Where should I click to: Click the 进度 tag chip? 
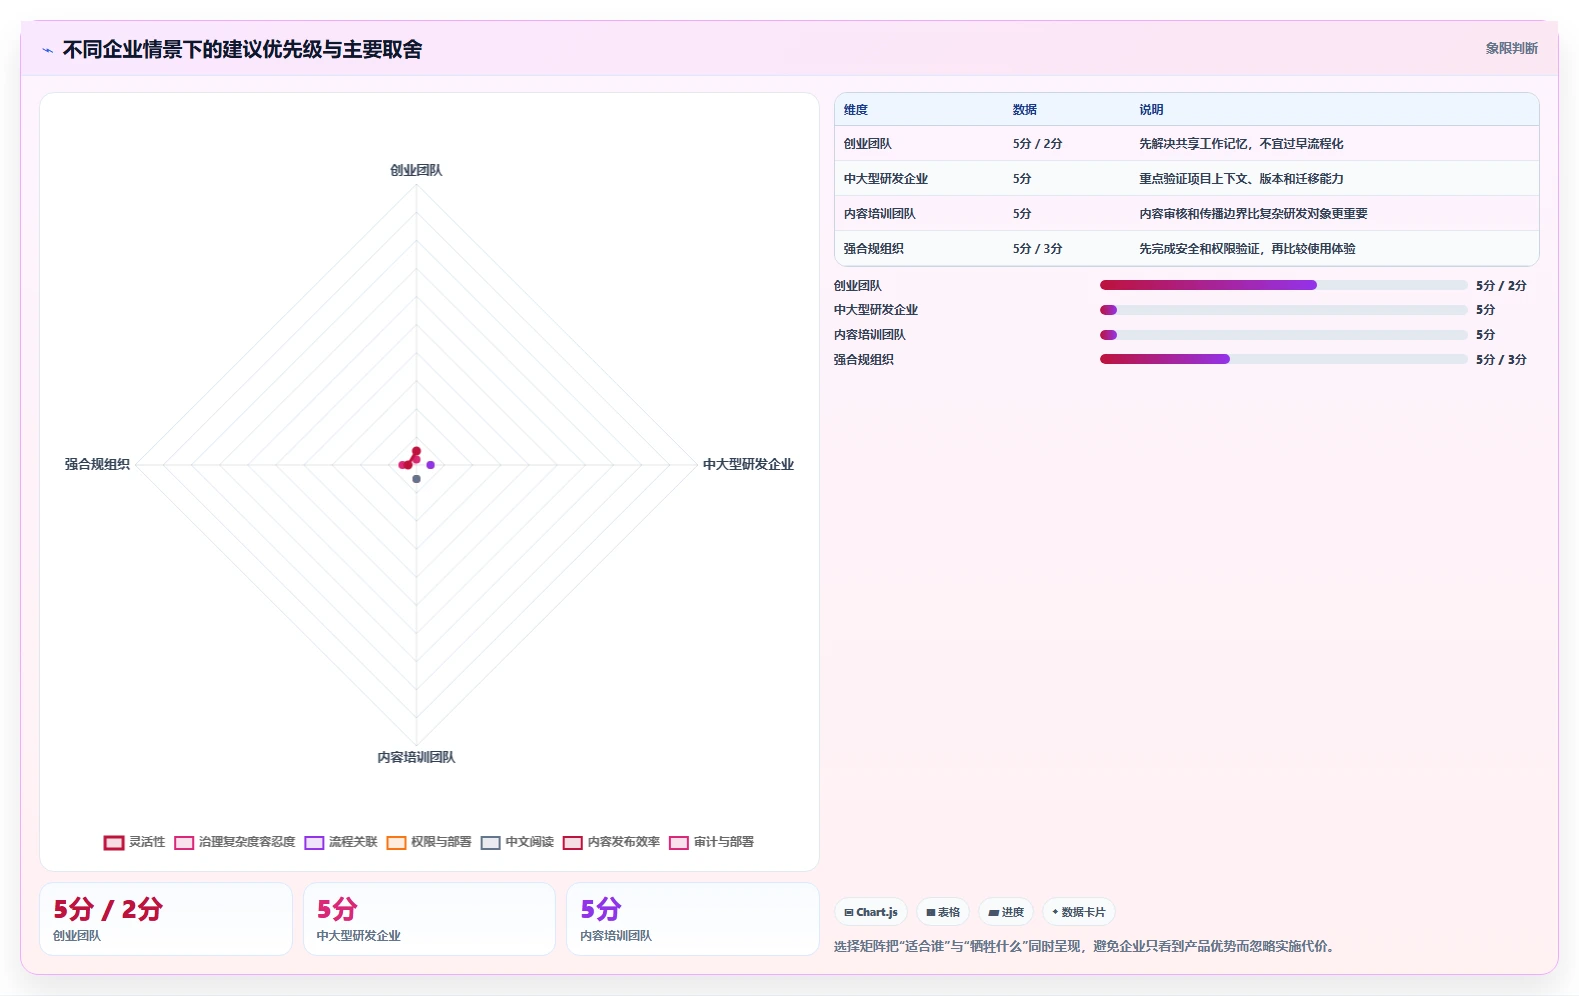pyautogui.click(x=1006, y=912)
